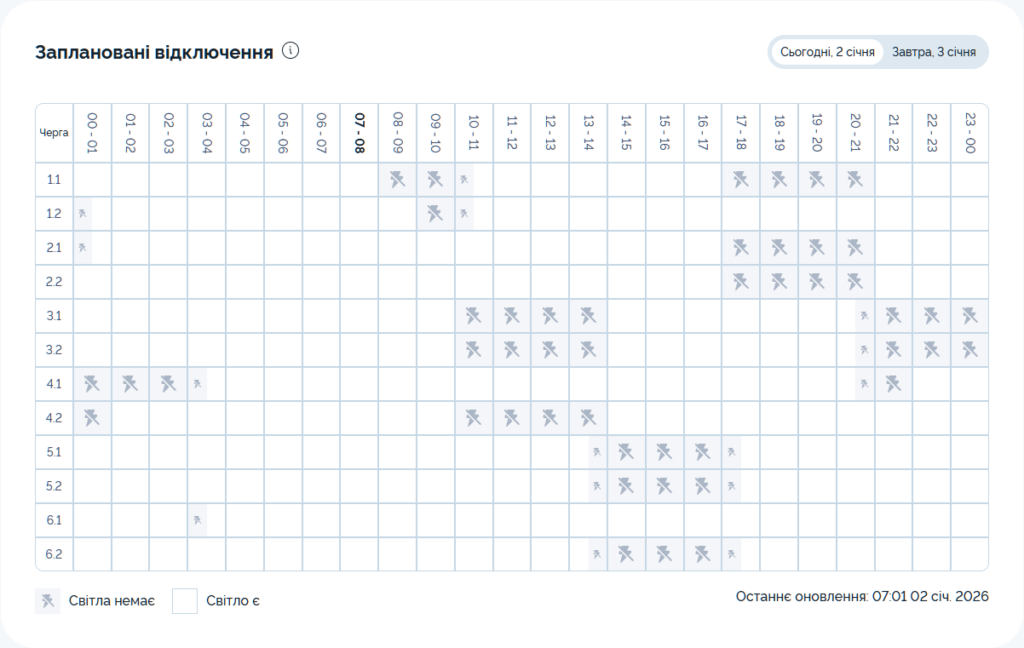
Task: Click outage icon for queue 4.2 at 00-01
Action: click(x=92, y=418)
